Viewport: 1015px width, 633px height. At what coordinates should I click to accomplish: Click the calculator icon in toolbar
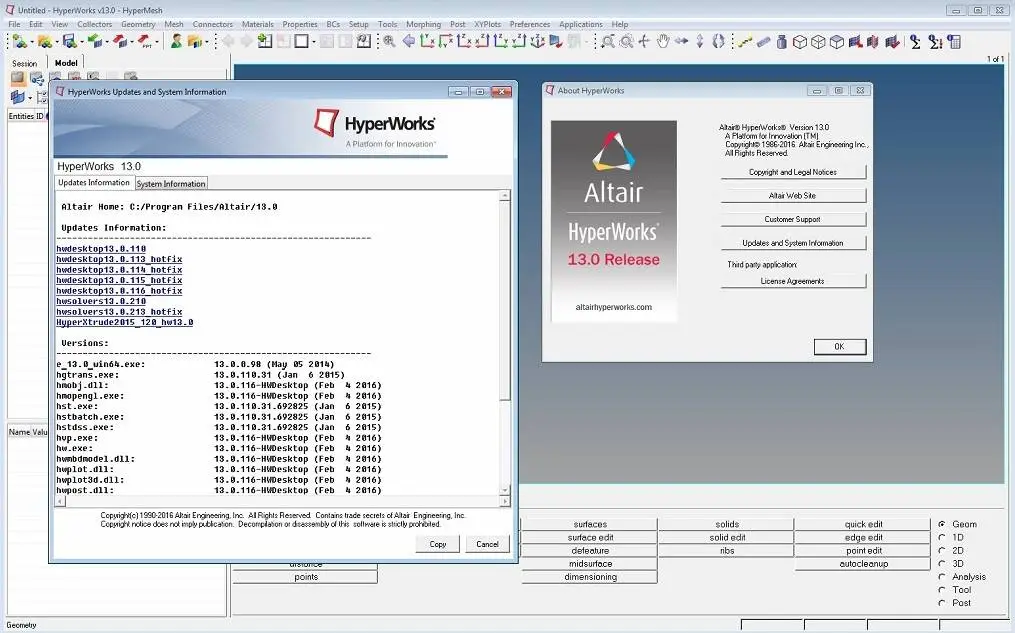(954, 41)
